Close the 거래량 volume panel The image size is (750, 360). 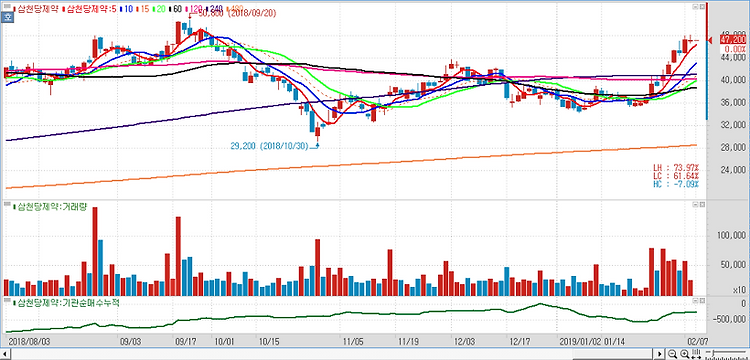tap(702, 205)
